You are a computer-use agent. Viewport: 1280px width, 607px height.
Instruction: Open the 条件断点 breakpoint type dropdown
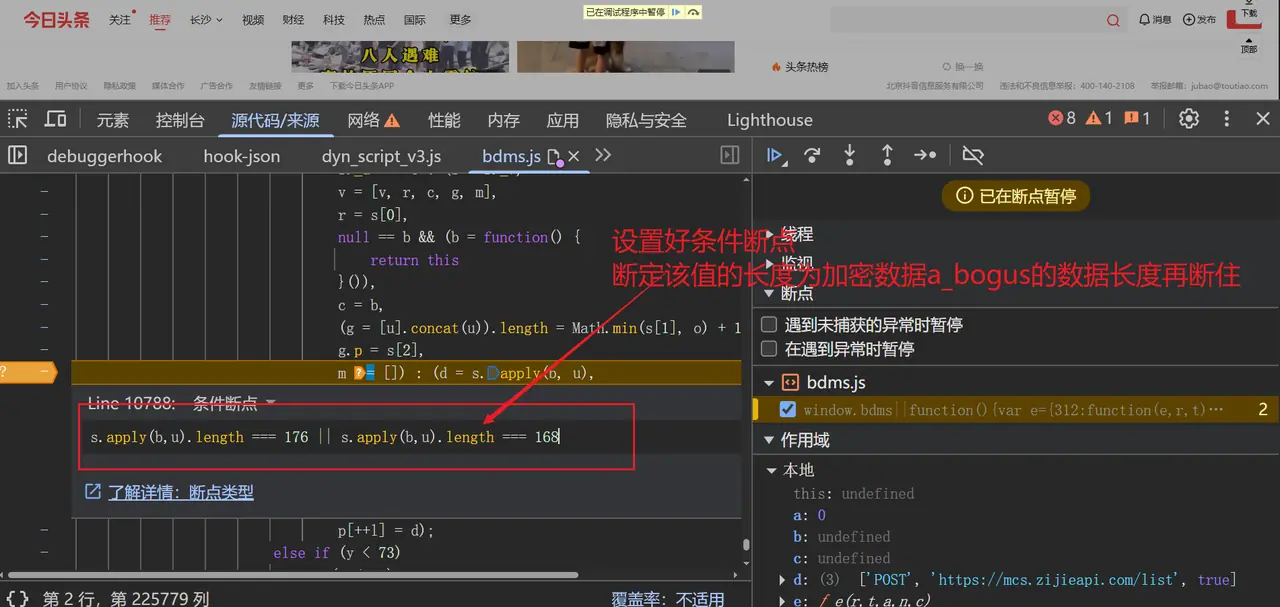[x=269, y=404]
